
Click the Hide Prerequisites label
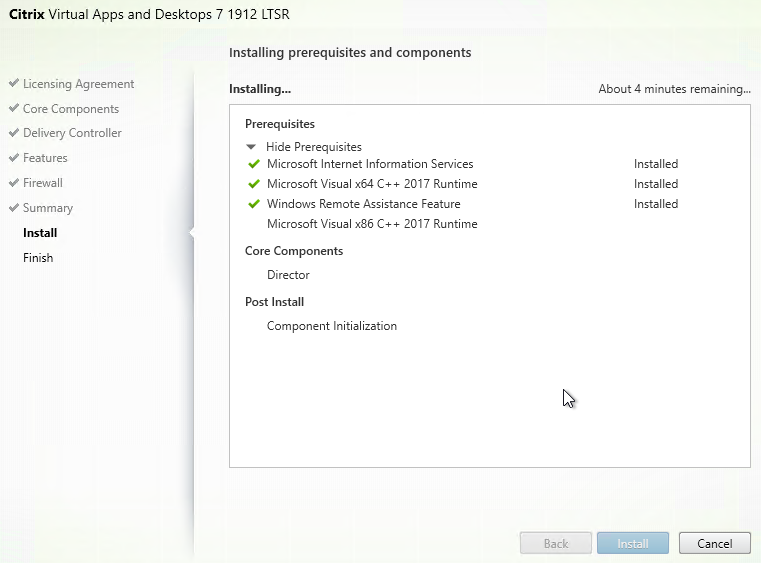coord(313,147)
